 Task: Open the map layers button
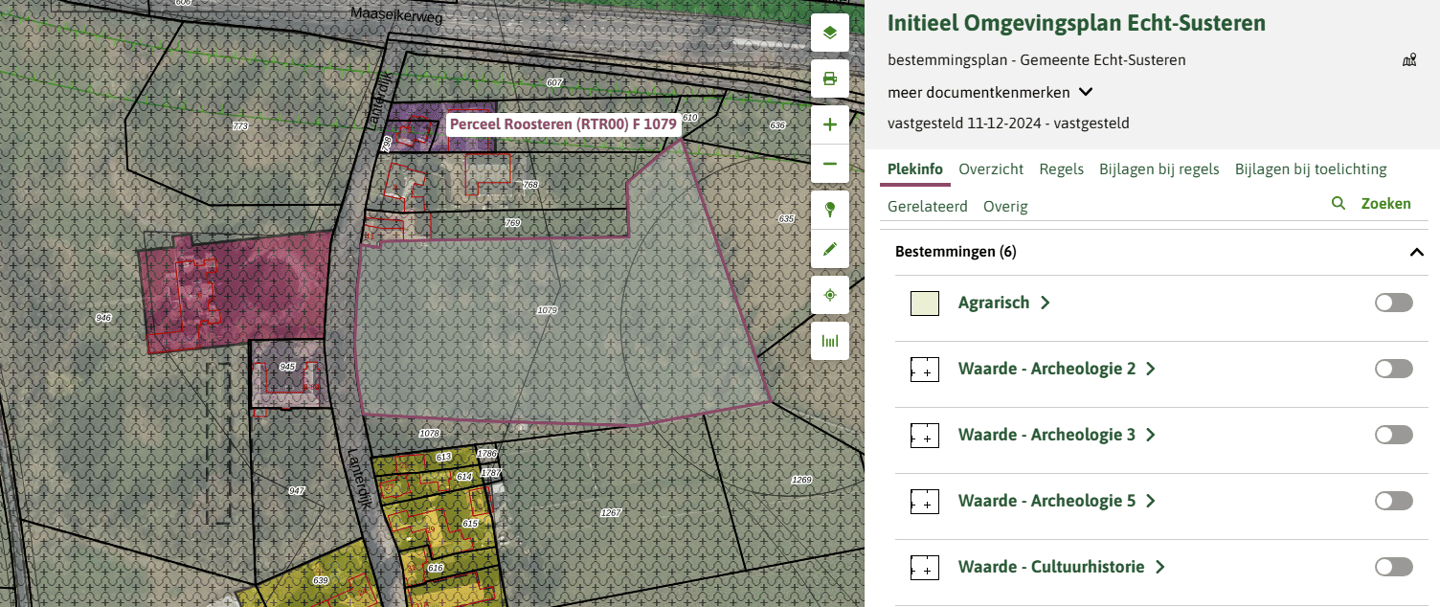pyautogui.click(x=829, y=33)
